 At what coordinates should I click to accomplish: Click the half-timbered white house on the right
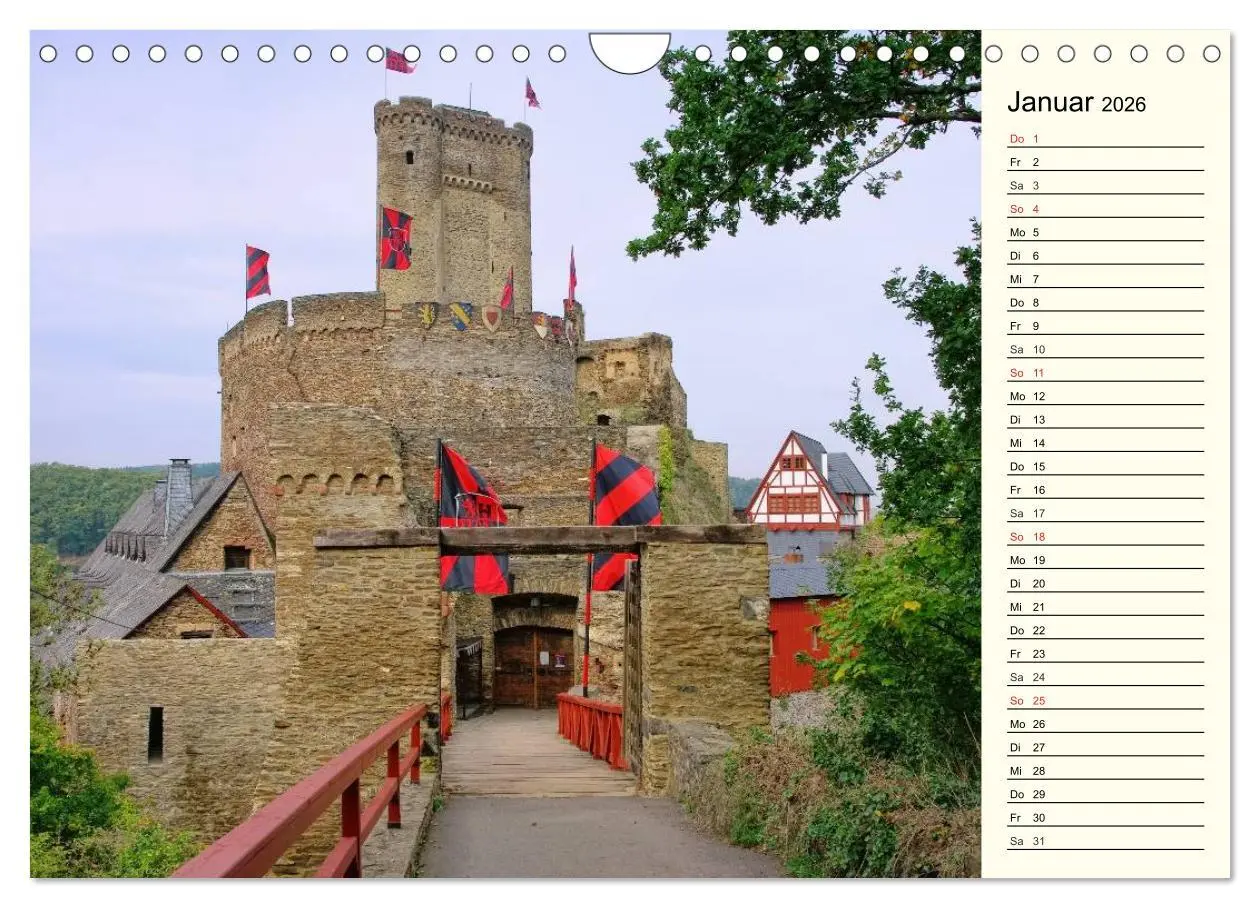coord(795,487)
